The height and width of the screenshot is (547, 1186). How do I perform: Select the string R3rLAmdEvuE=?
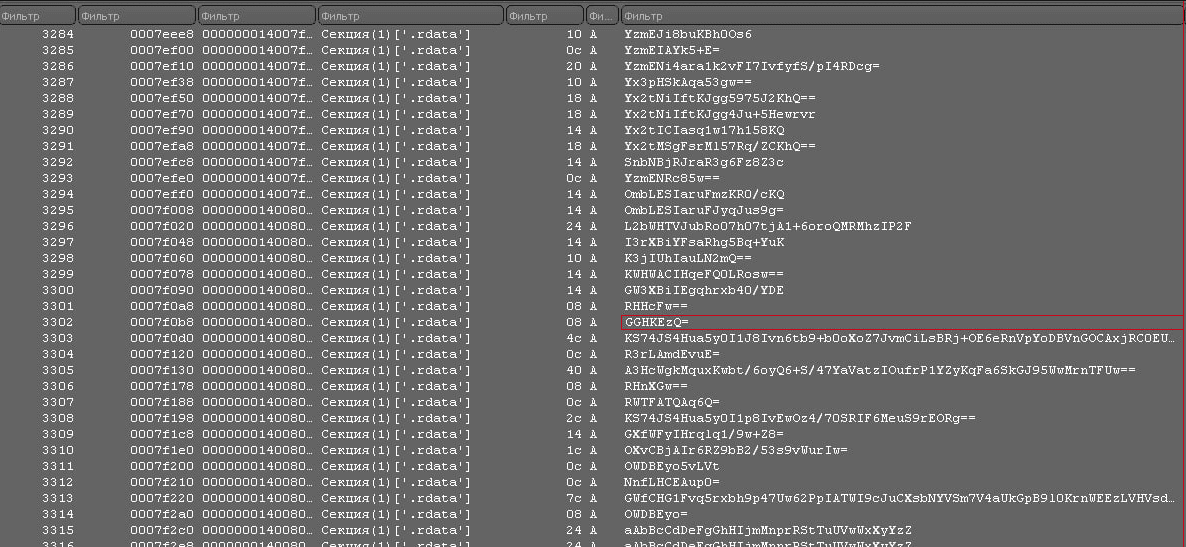pos(672,354)
